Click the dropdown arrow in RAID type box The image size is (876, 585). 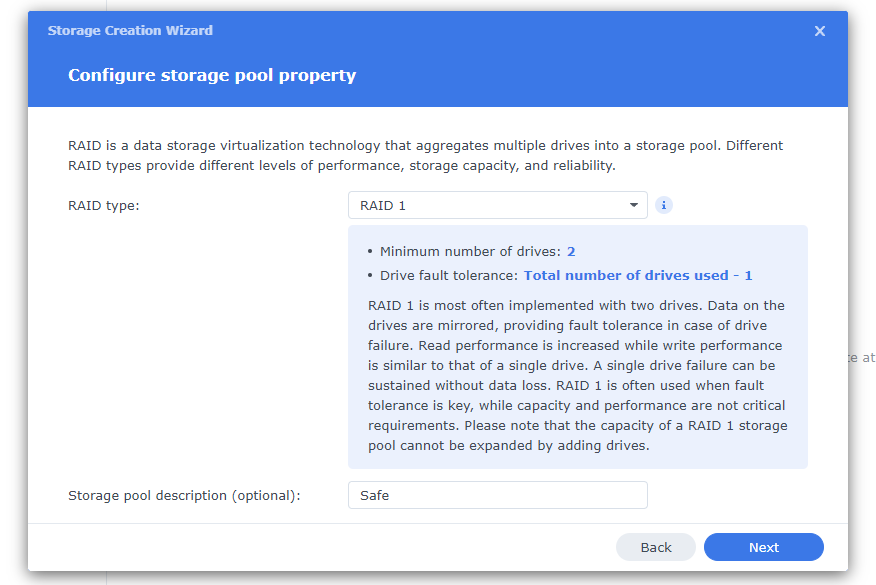point(634,205)
